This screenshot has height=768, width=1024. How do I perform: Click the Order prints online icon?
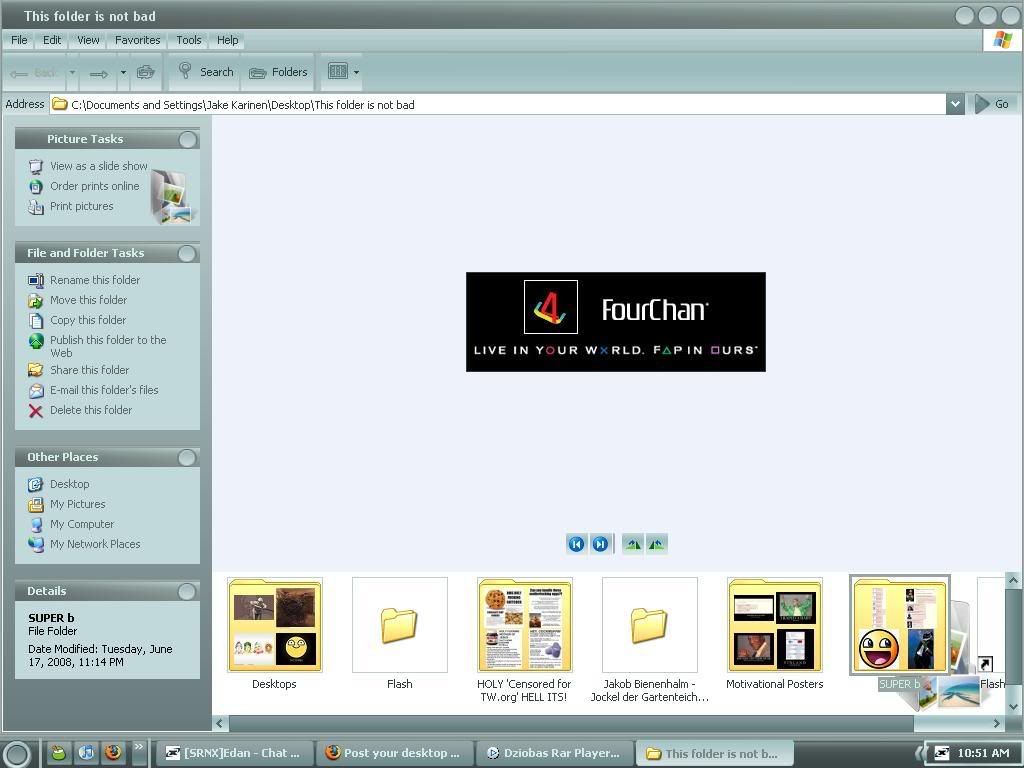[35, 187]
